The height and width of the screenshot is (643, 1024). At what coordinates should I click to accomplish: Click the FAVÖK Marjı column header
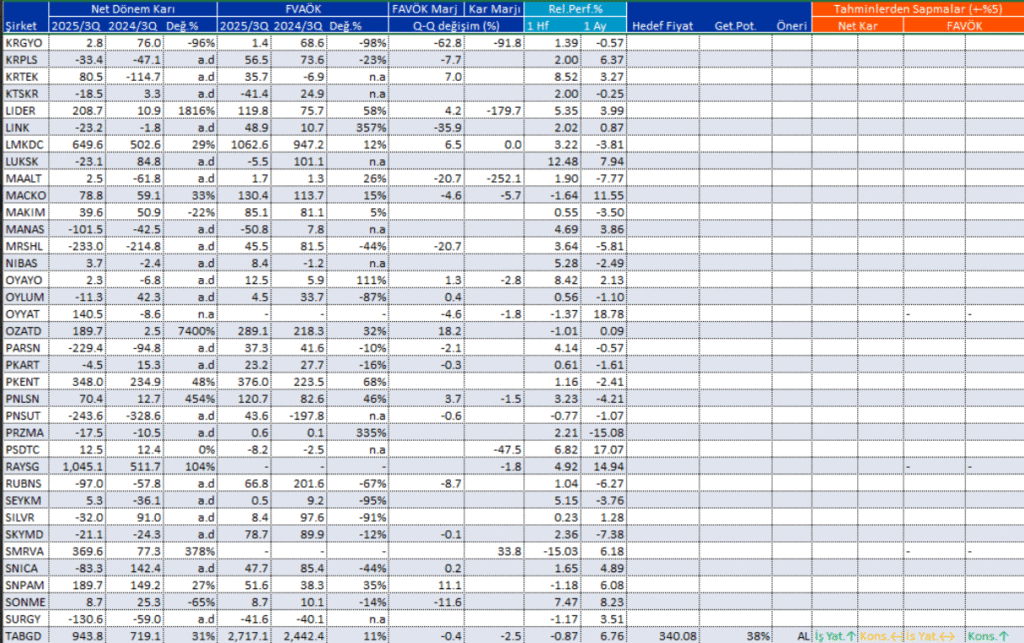point(426,9)
